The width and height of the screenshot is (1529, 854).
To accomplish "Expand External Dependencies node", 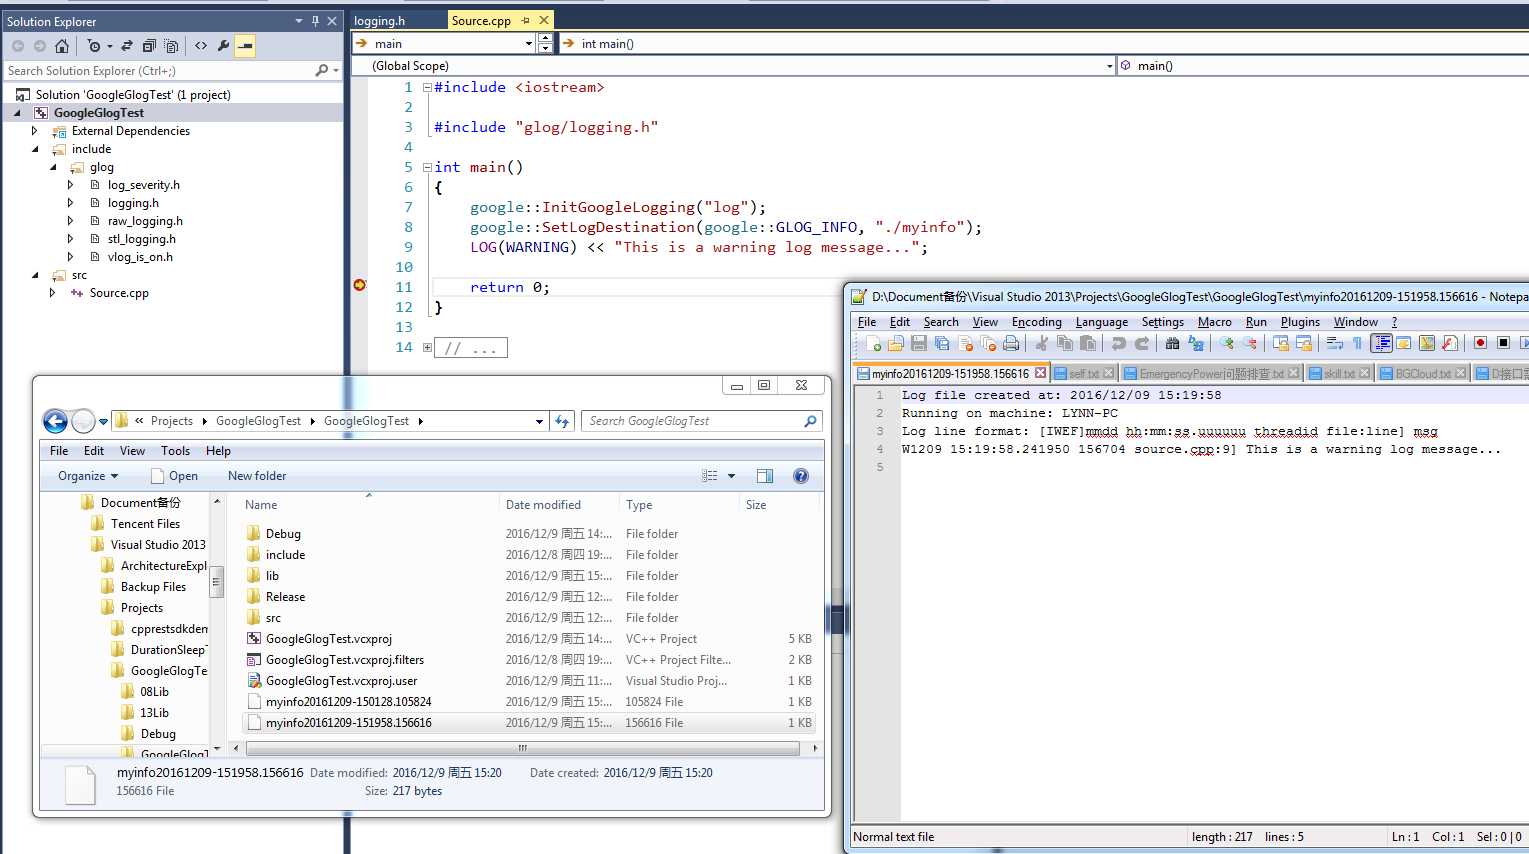I will tap(35, 131).
